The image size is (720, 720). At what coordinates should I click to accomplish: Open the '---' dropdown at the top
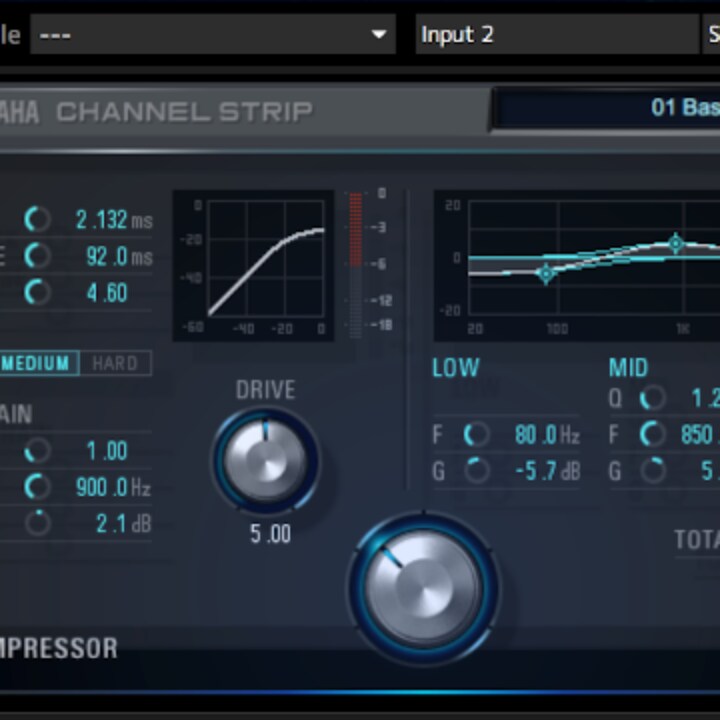(x=211, y=35)
